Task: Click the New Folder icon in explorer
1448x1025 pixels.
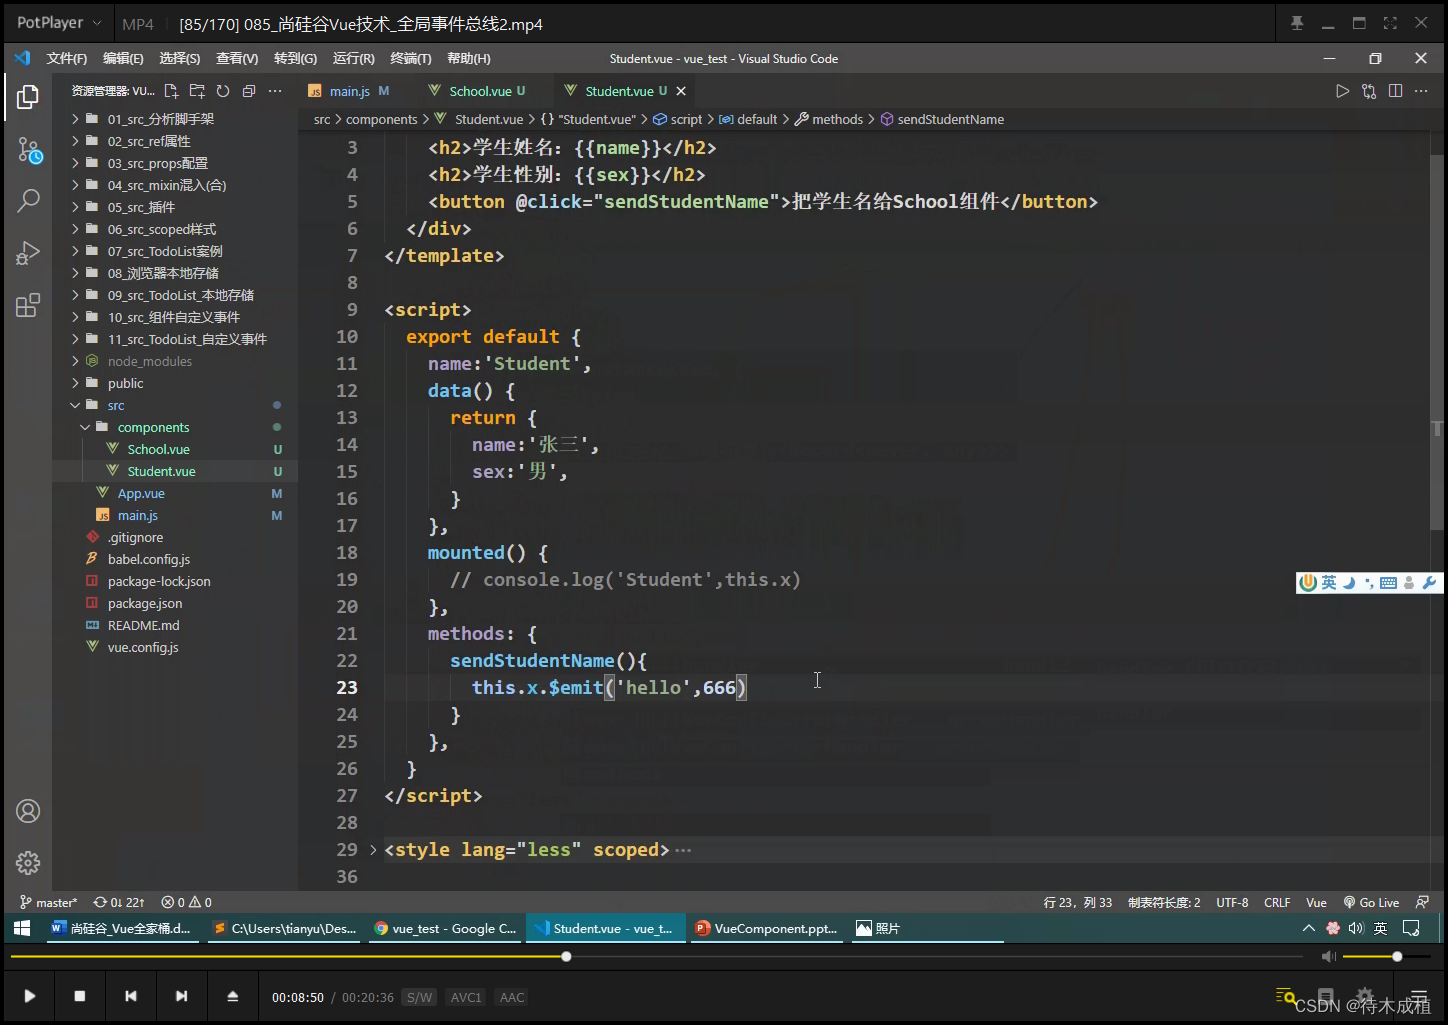Action: pyautogui.click(x=197, y=91)
